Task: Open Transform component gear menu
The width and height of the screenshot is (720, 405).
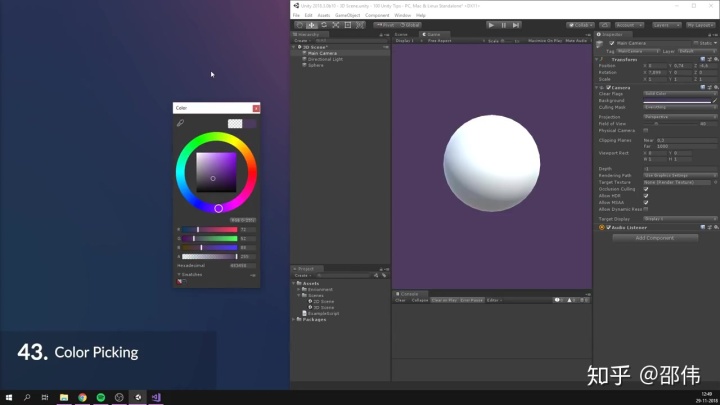Action: point(716,59)
